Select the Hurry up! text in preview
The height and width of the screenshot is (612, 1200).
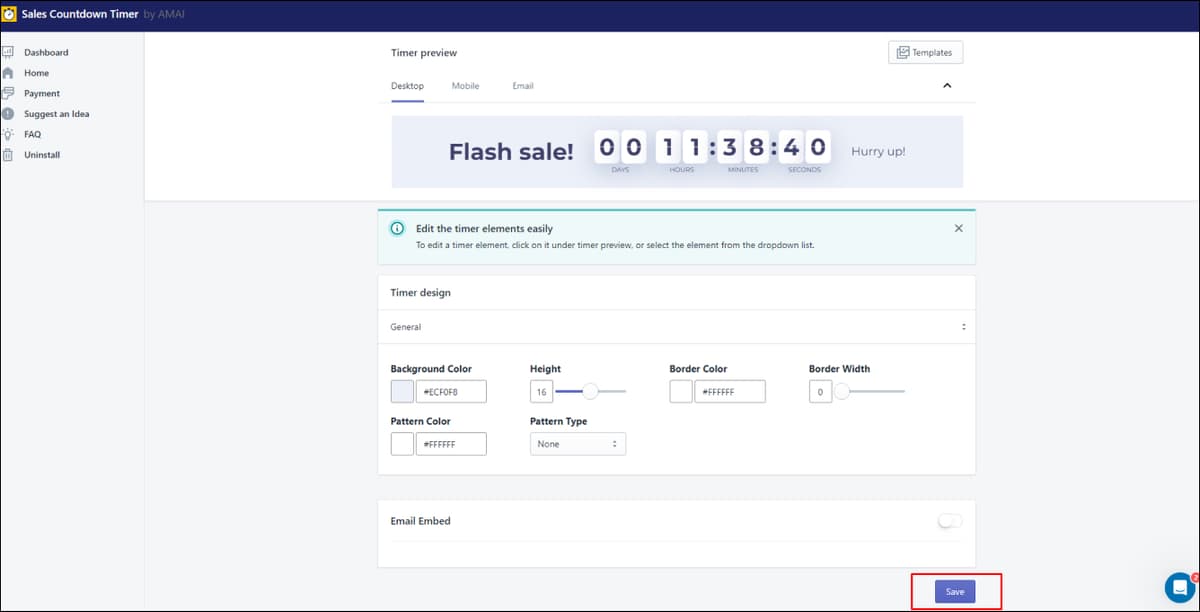[878, 152]
